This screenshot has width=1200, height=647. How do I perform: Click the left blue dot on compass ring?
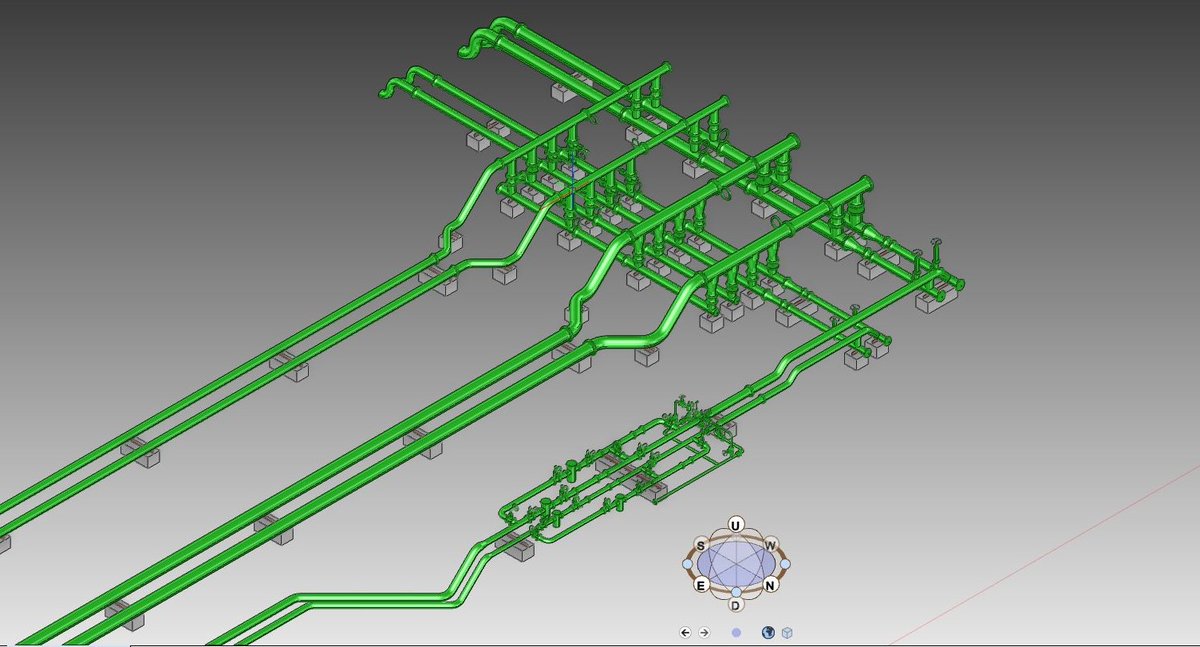[687, 564]
